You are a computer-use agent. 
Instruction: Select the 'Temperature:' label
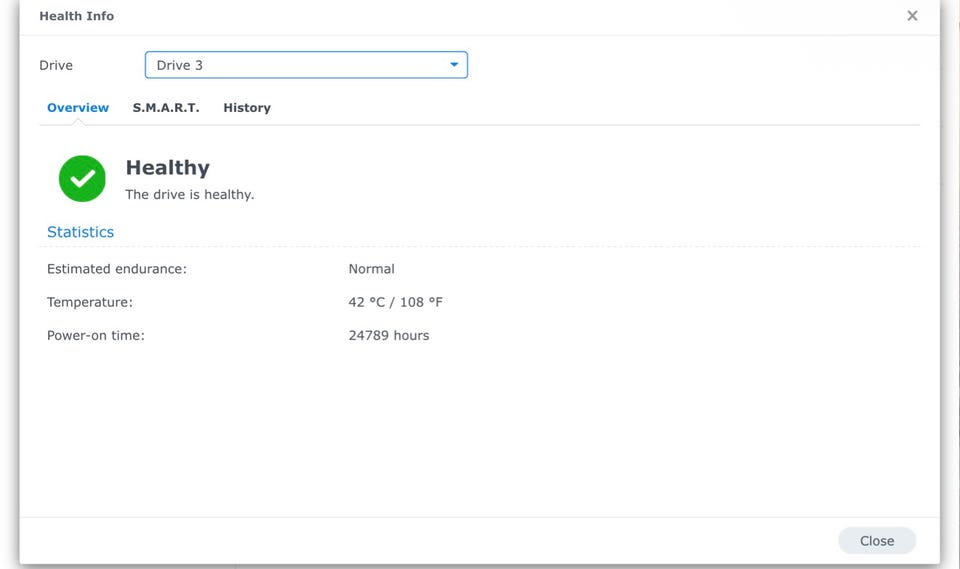click(90, 302)
